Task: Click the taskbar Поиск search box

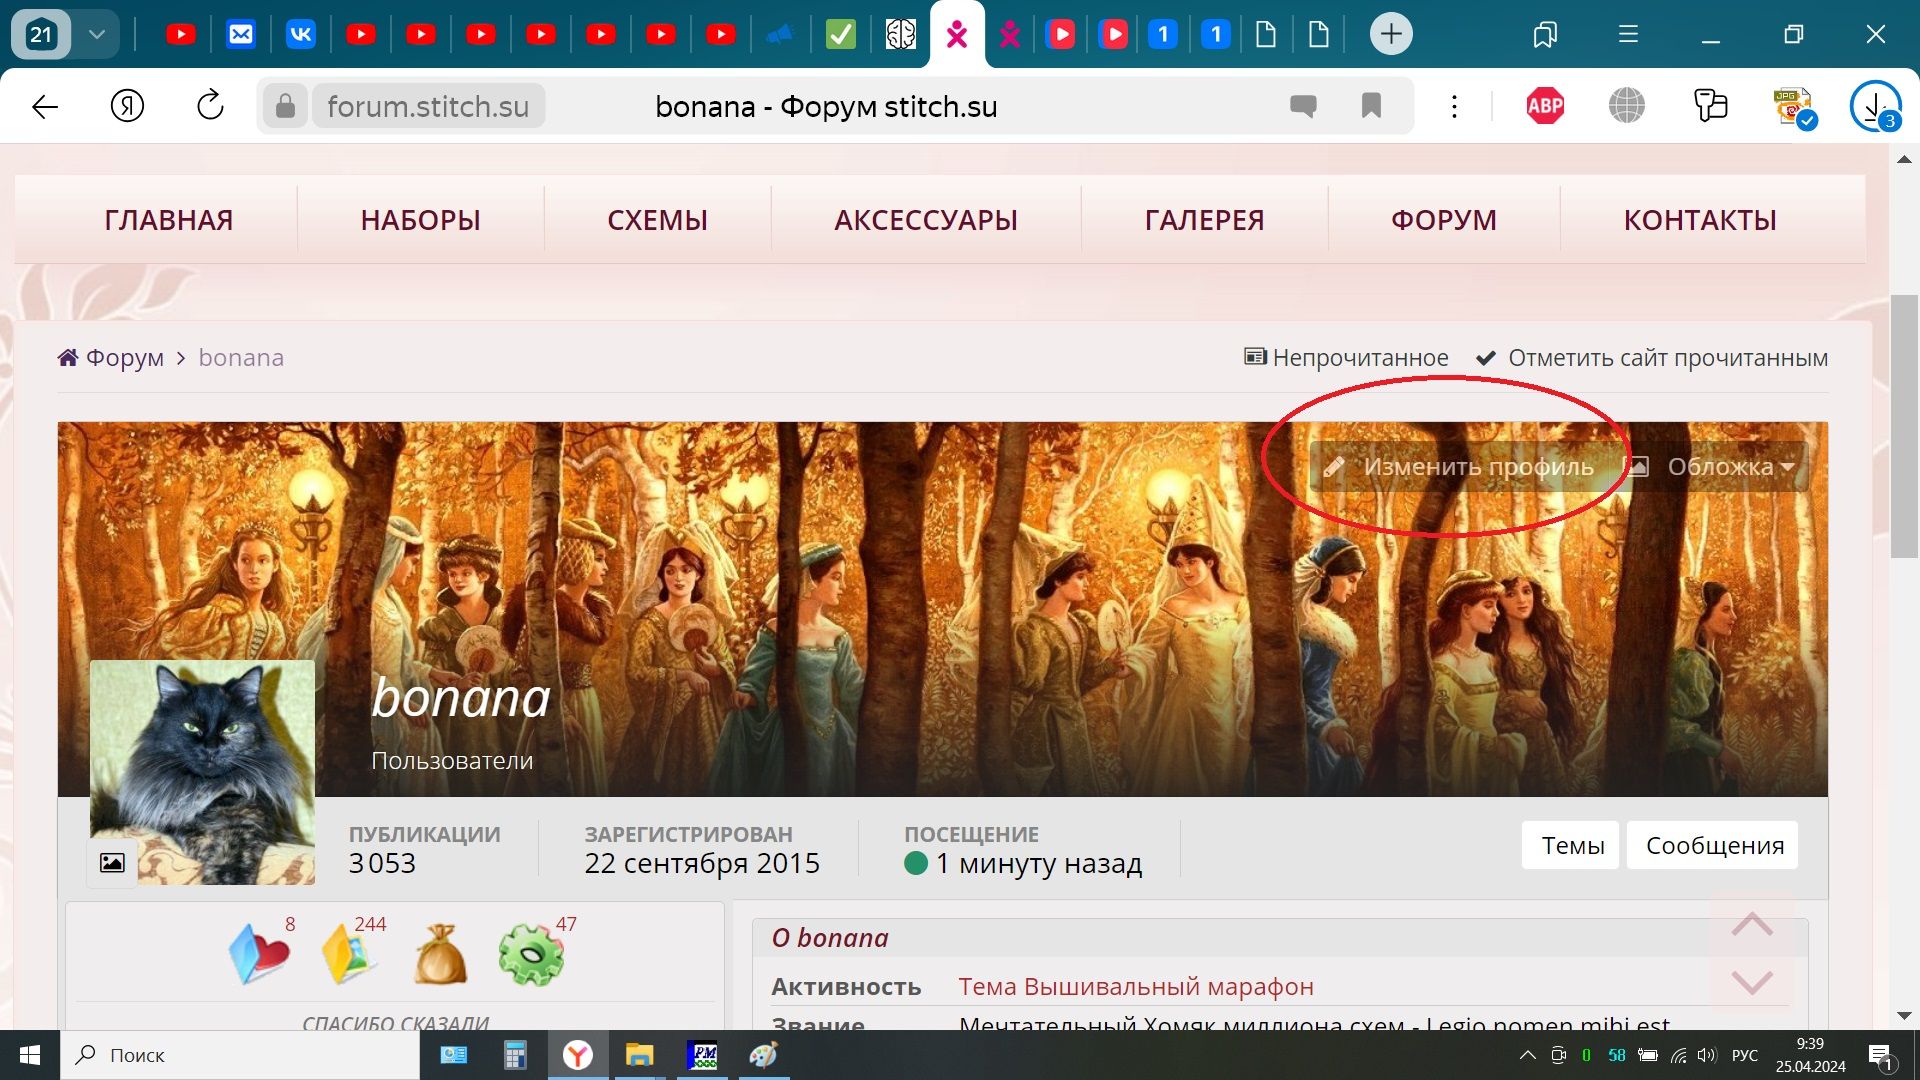Action: coord(240,1055)
